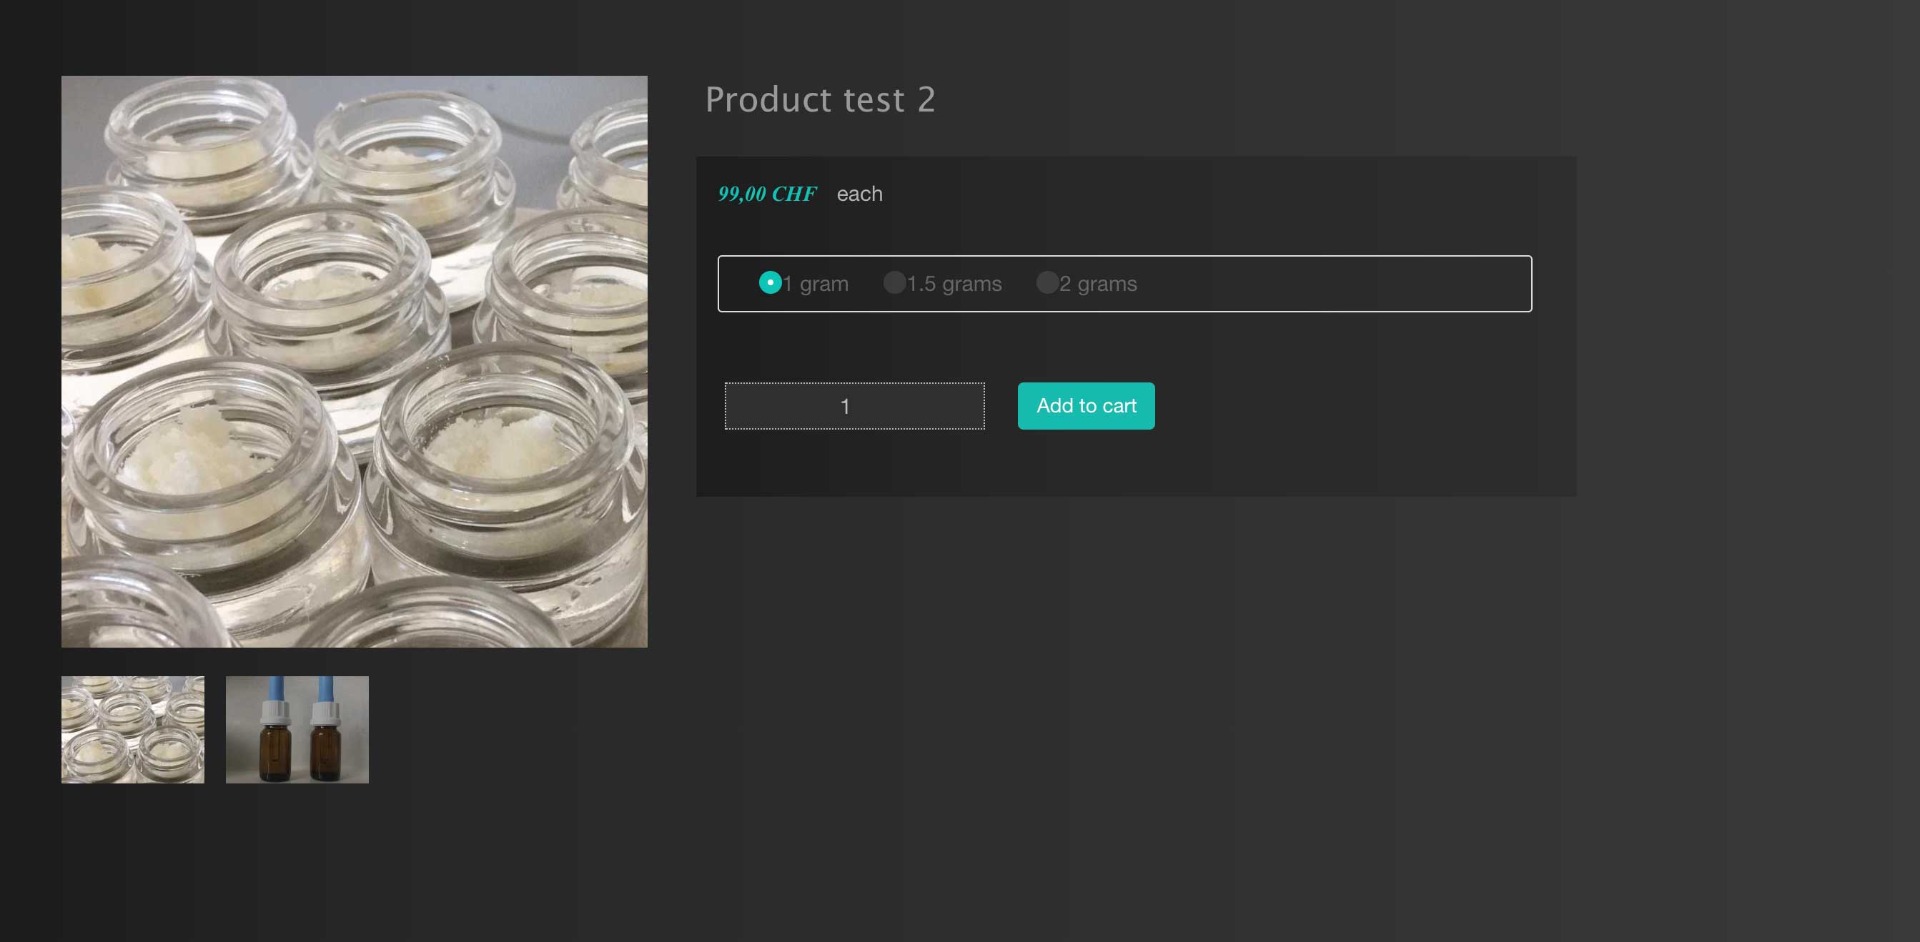The image size is (1920, 942).
Task: Click the "2 grams" option label text
Action: coord(1098,284)
